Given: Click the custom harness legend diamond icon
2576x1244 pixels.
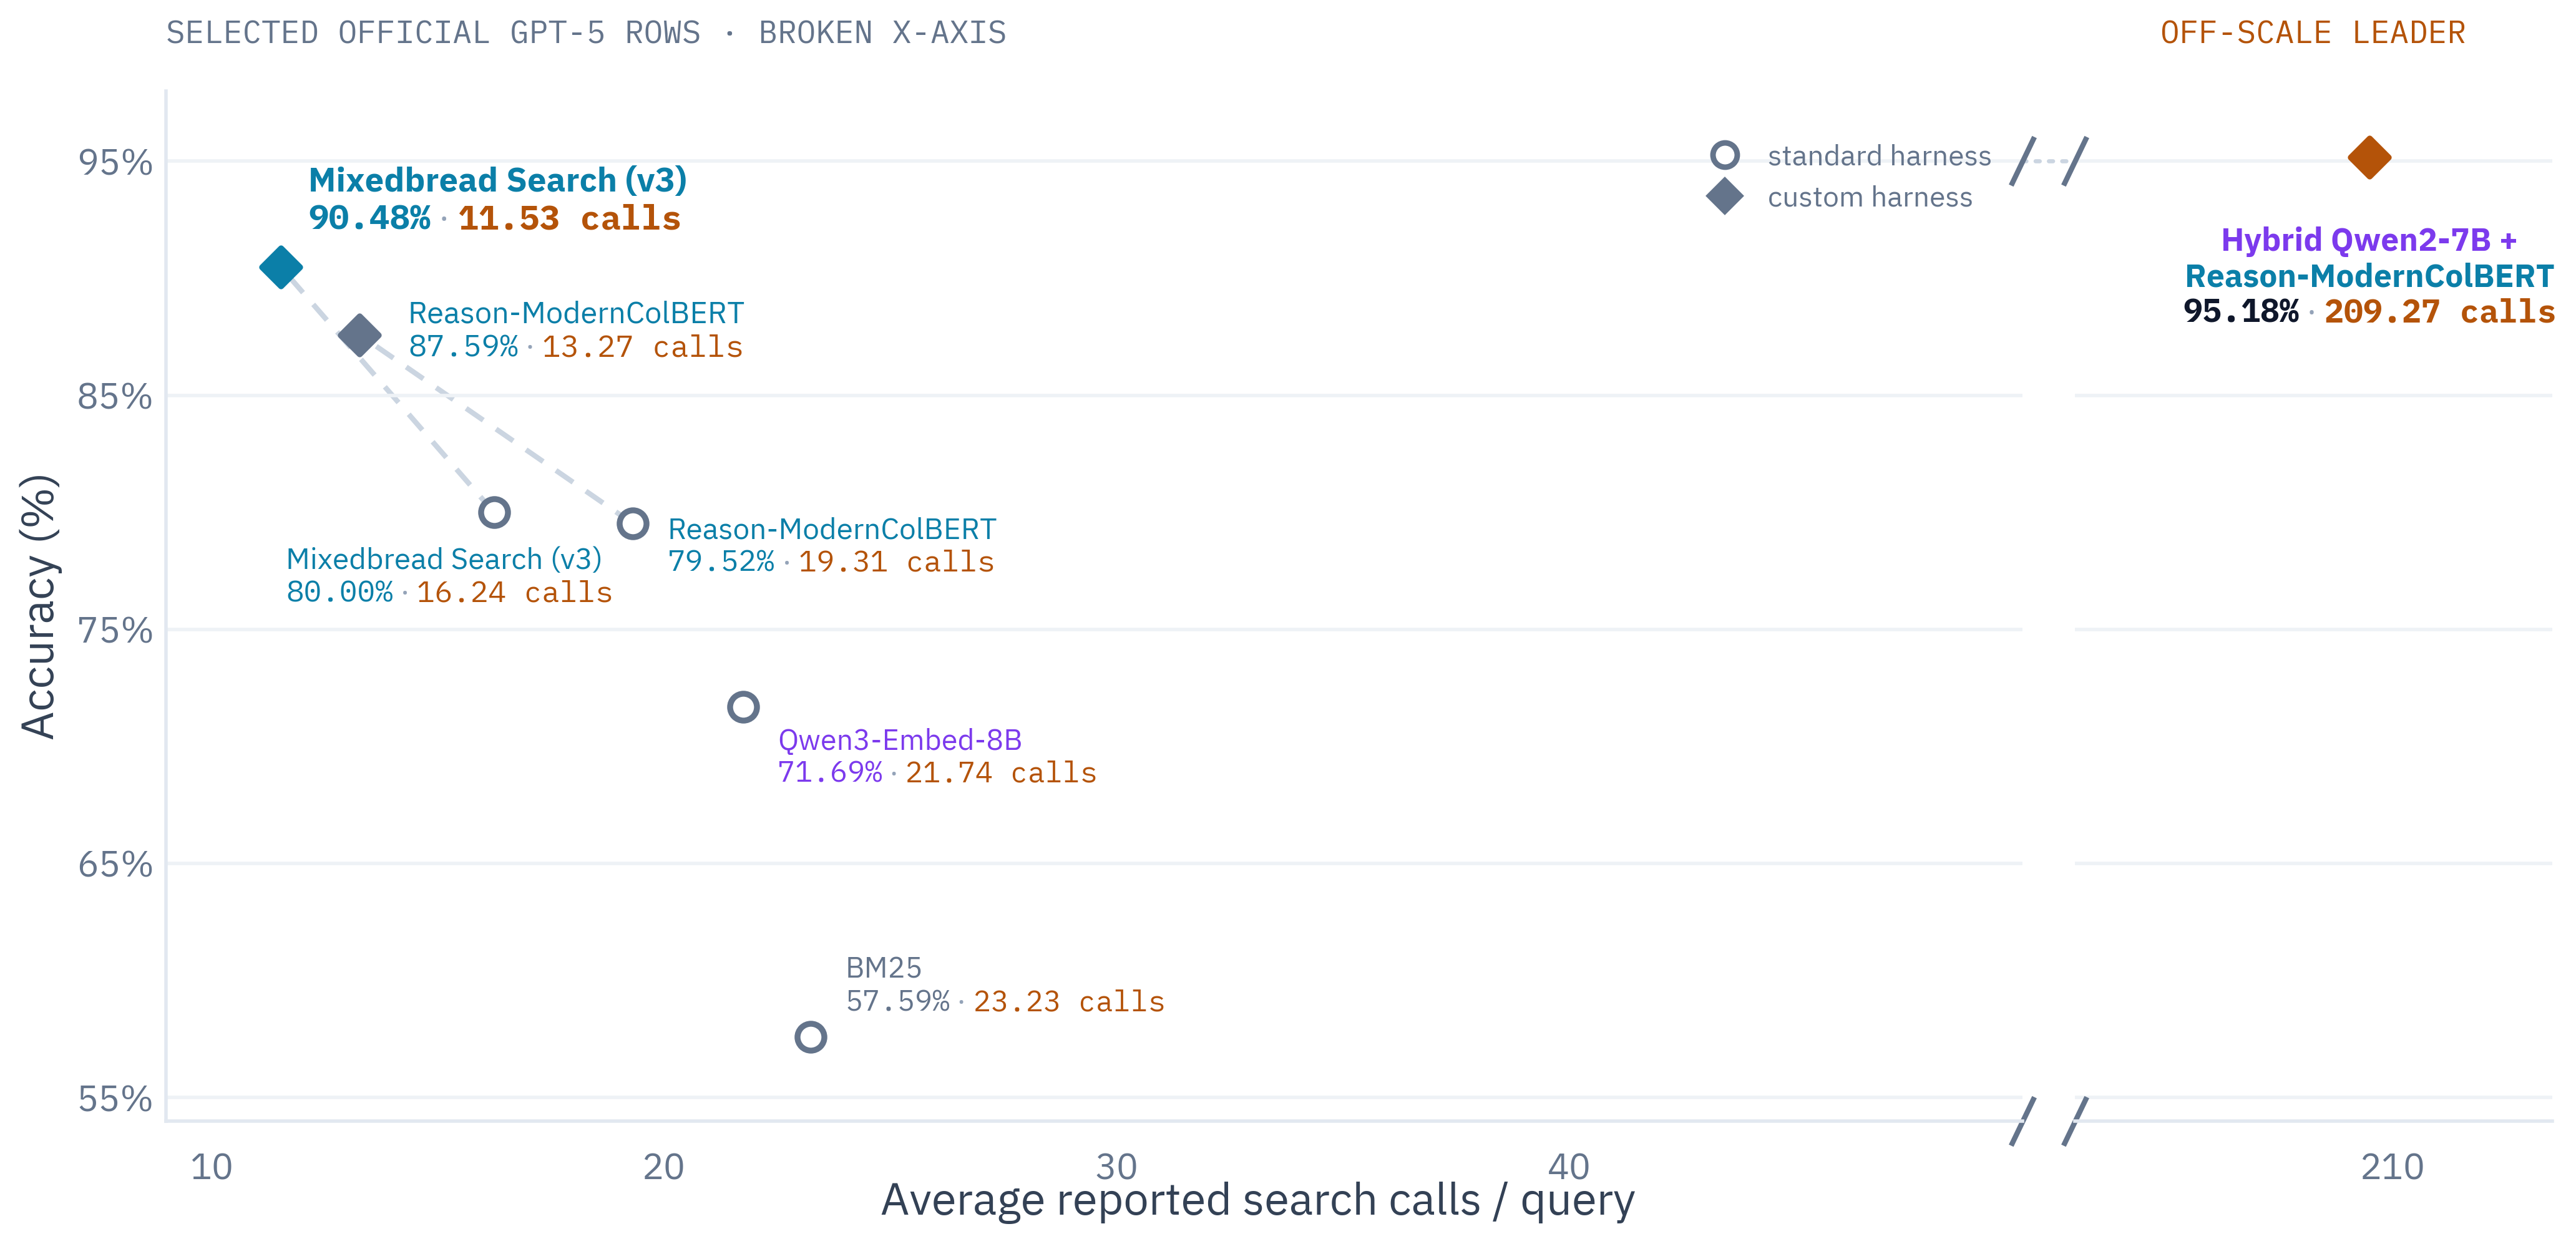Looking at the screenshot, I should [1725, 196].
